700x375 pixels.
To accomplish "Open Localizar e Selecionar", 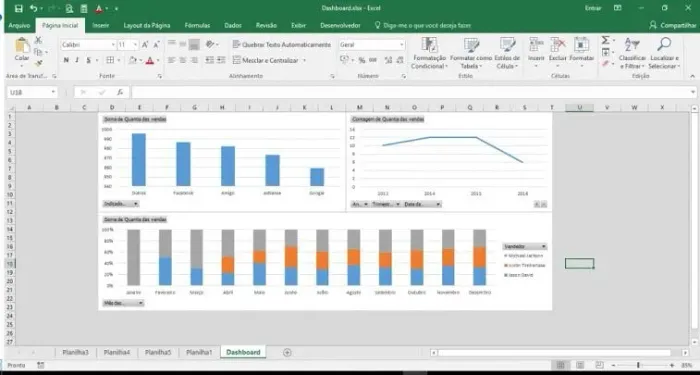I will [664, 53].
